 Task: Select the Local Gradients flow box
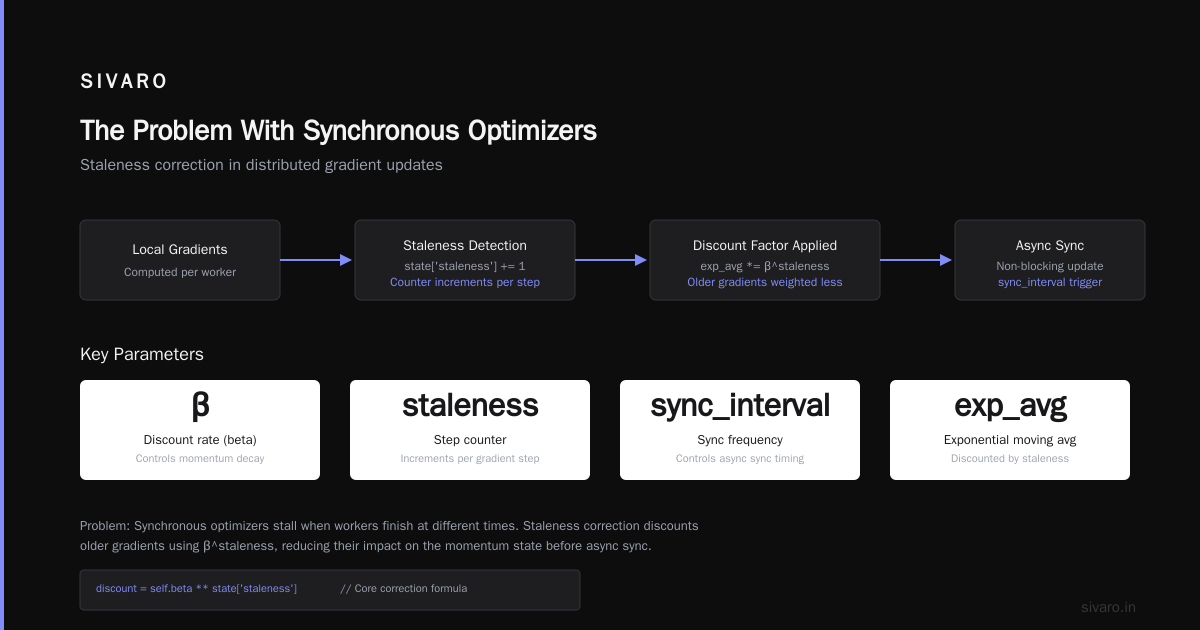pyautogui.click(x=180, y=260)
